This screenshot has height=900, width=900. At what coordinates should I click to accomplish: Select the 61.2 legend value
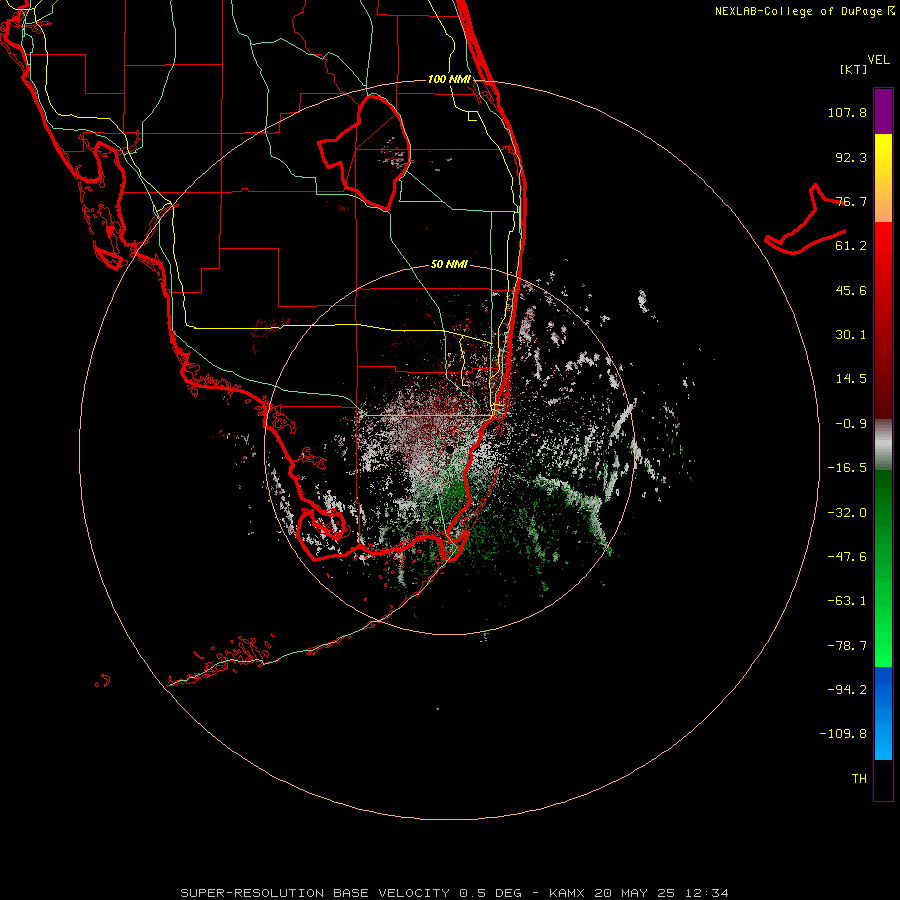click(x=851, y=246)
